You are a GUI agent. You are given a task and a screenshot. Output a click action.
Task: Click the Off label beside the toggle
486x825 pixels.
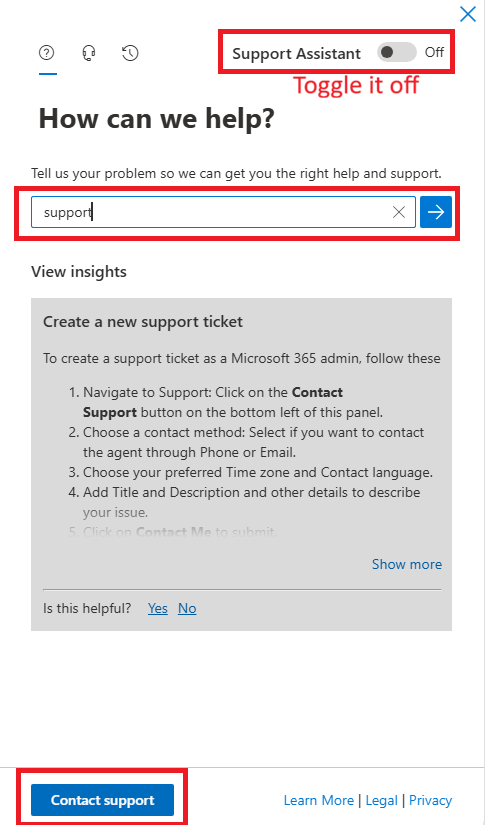click(x=434, y=52)
